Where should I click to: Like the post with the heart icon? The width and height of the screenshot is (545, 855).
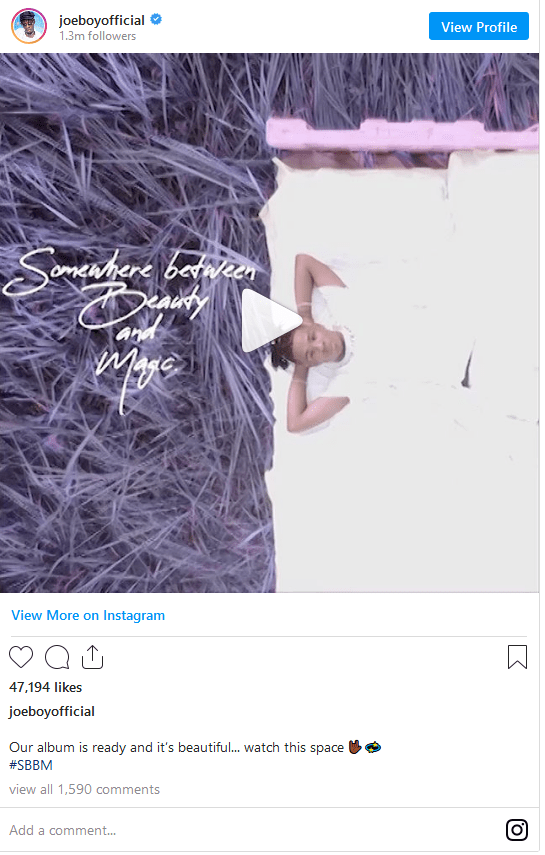click(x=21, y=657)
